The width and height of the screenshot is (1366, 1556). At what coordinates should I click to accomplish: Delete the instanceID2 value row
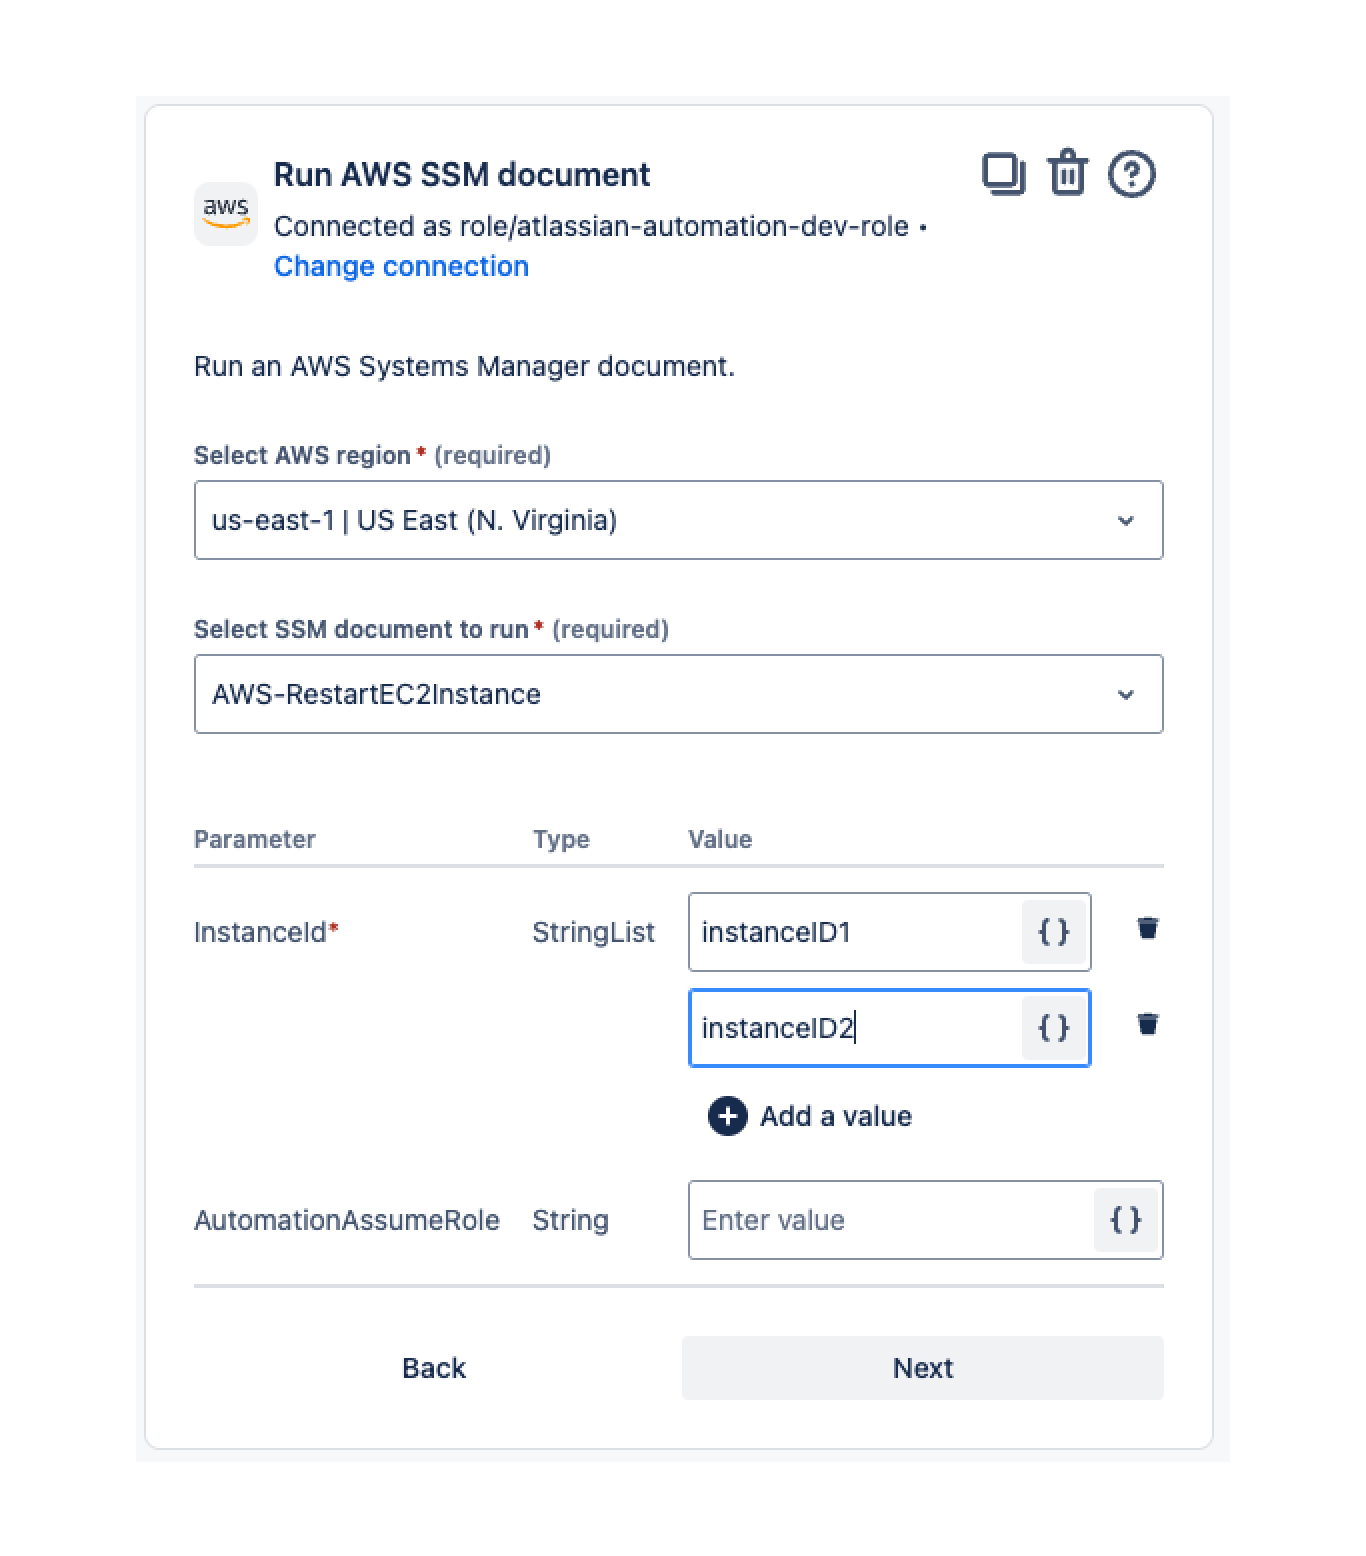[1147, 1024]
